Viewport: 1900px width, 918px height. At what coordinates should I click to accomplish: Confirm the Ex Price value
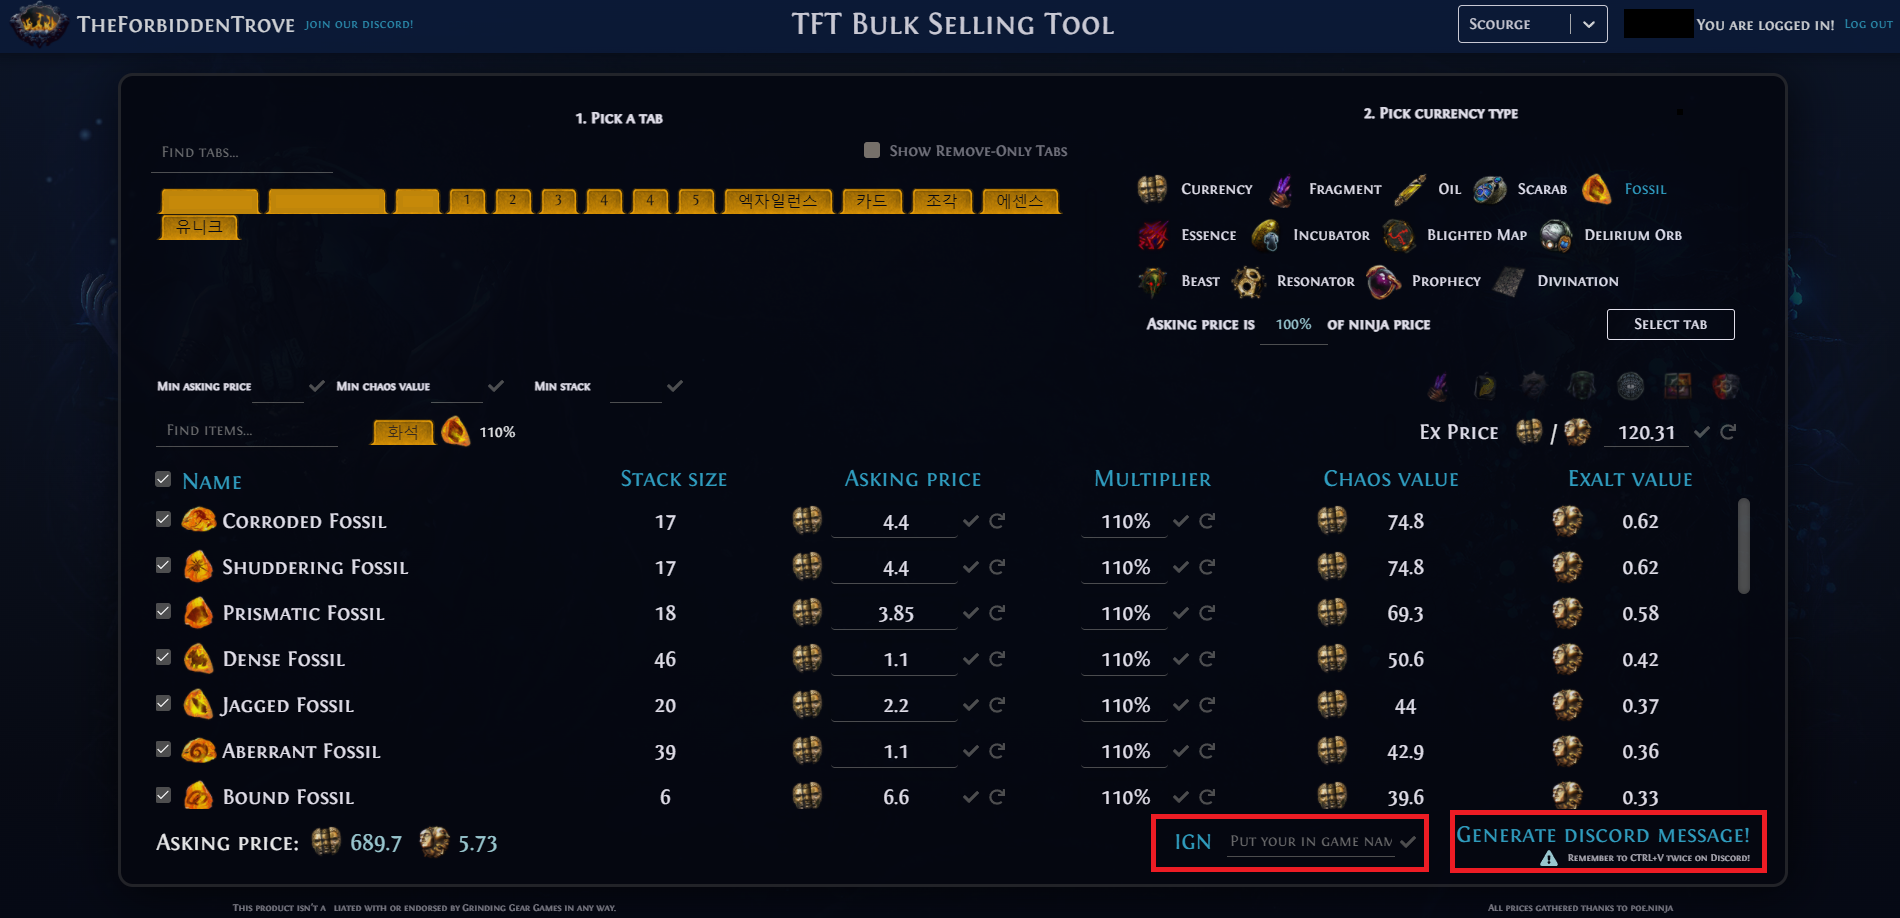tap(1702, 432)
